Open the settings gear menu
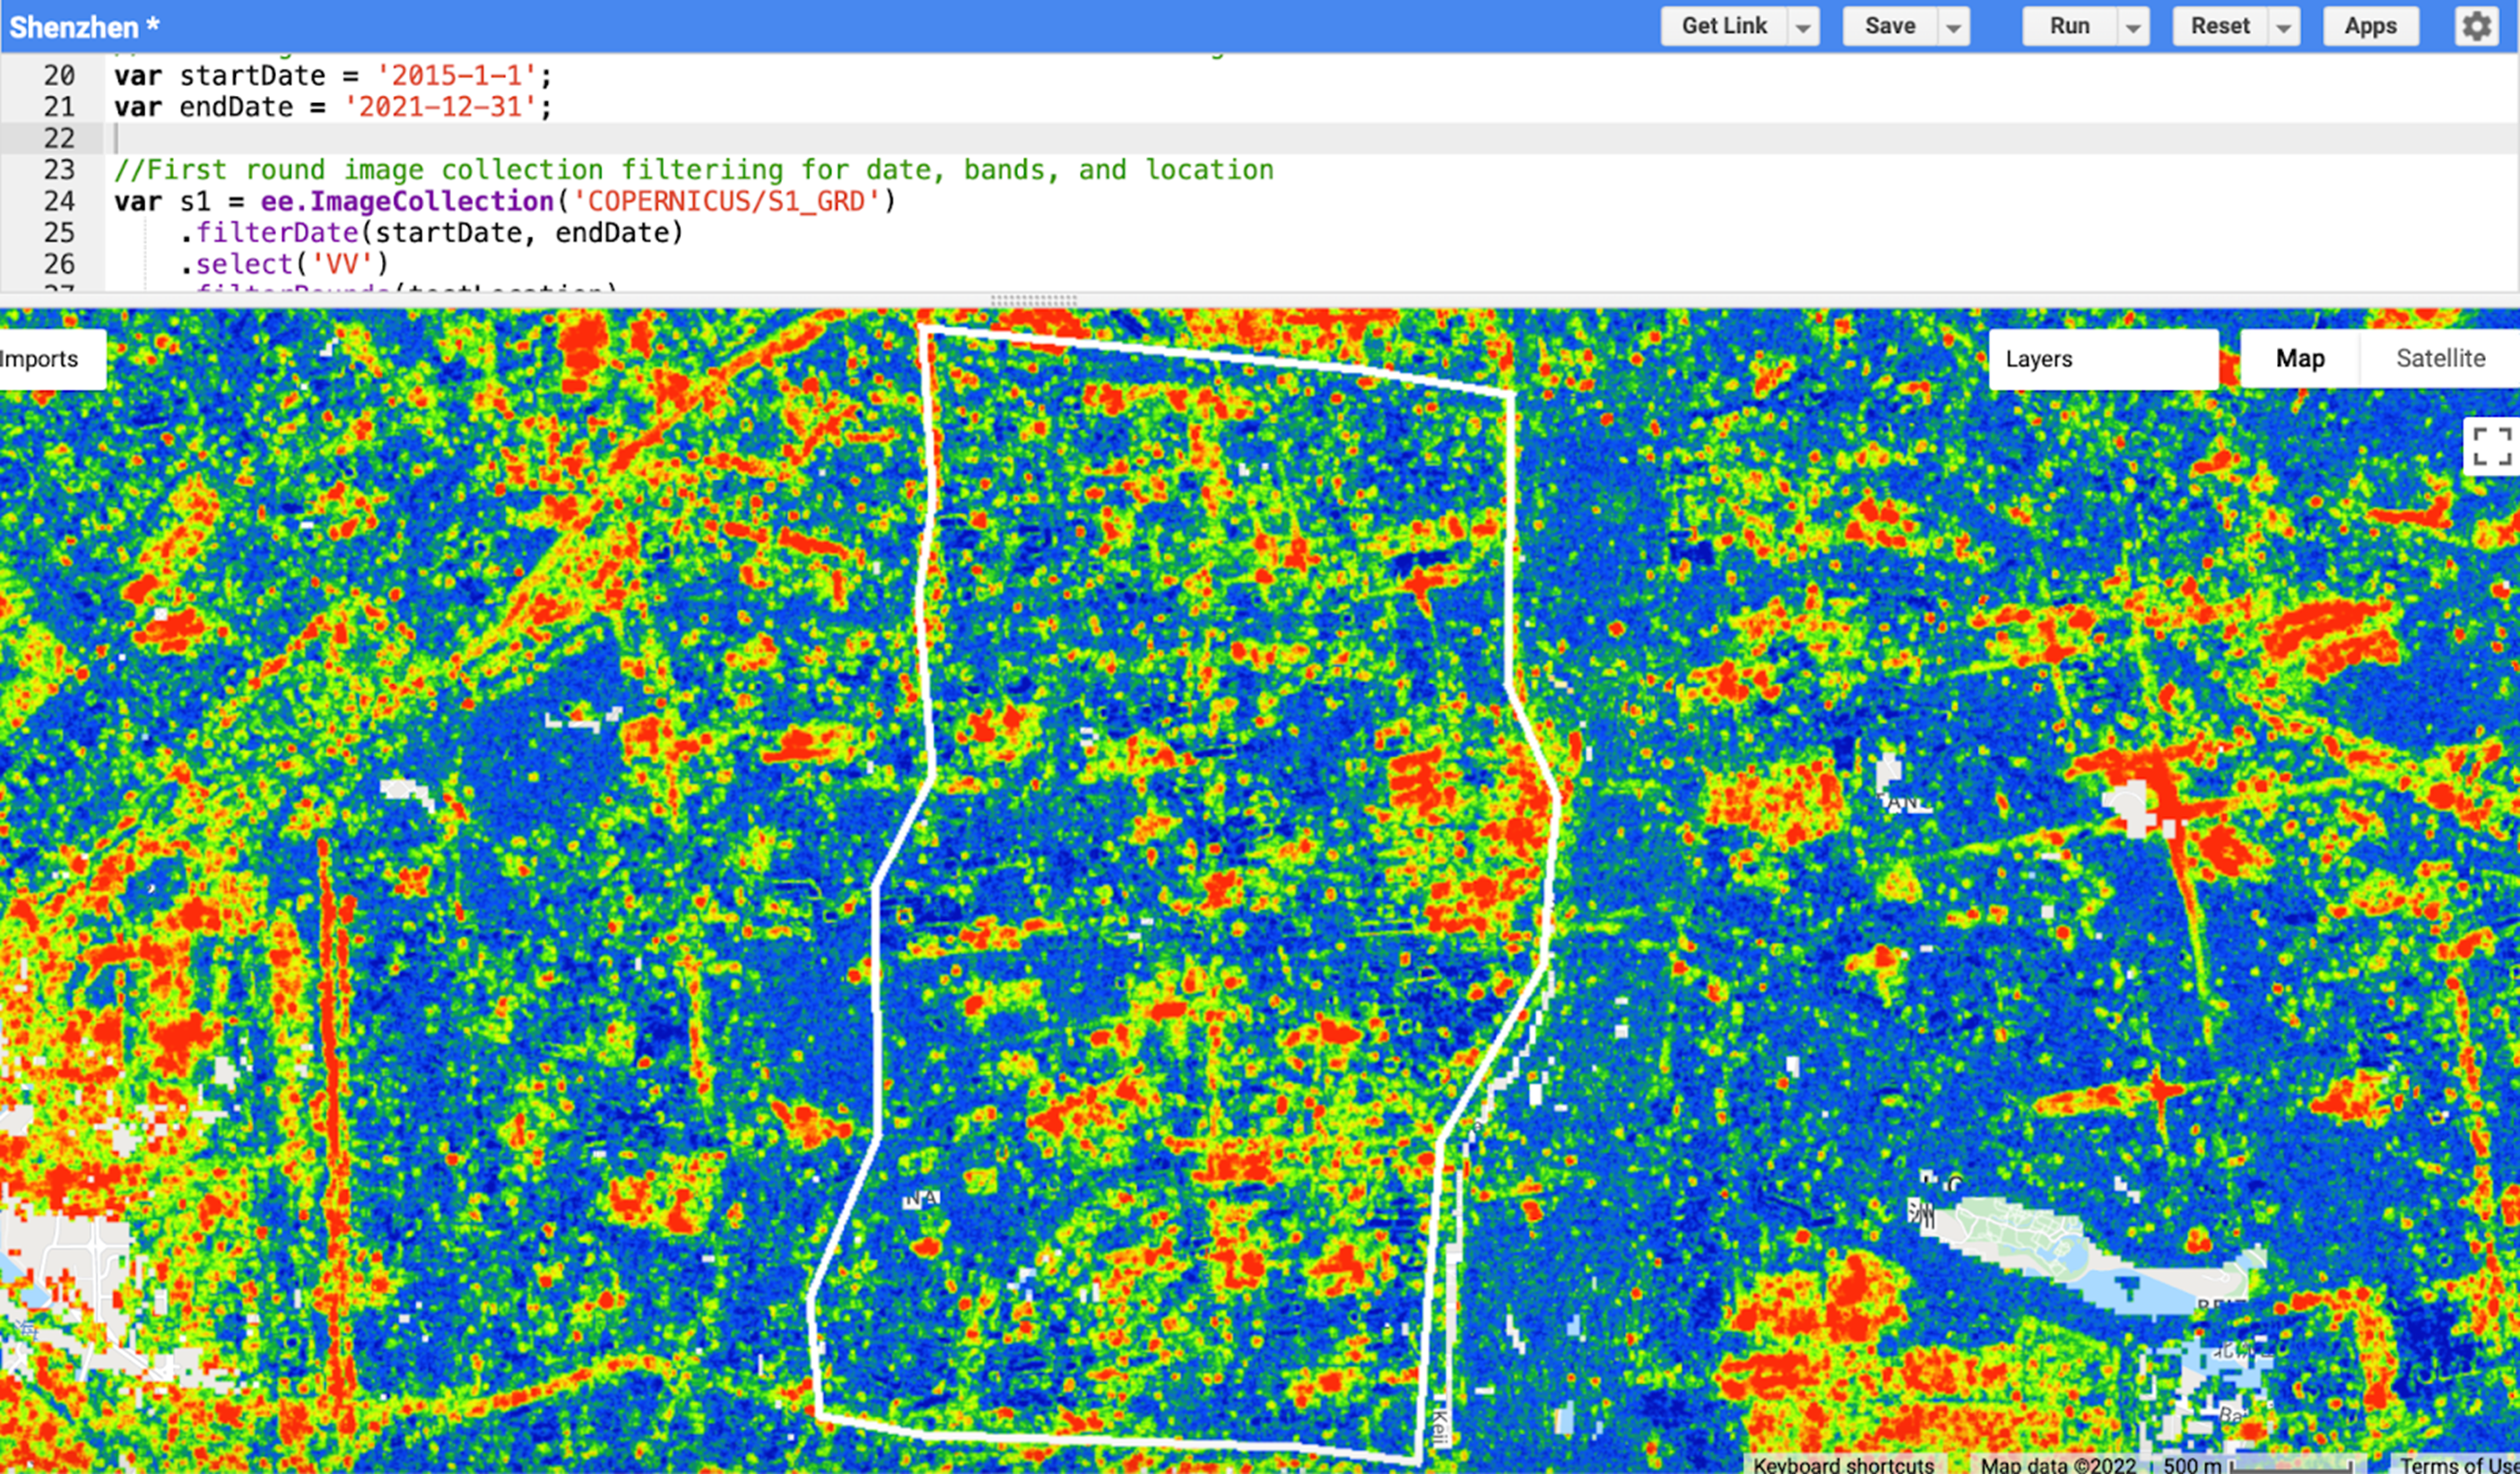Viewport: 2520px width, 1474px height. (2476, 26)
